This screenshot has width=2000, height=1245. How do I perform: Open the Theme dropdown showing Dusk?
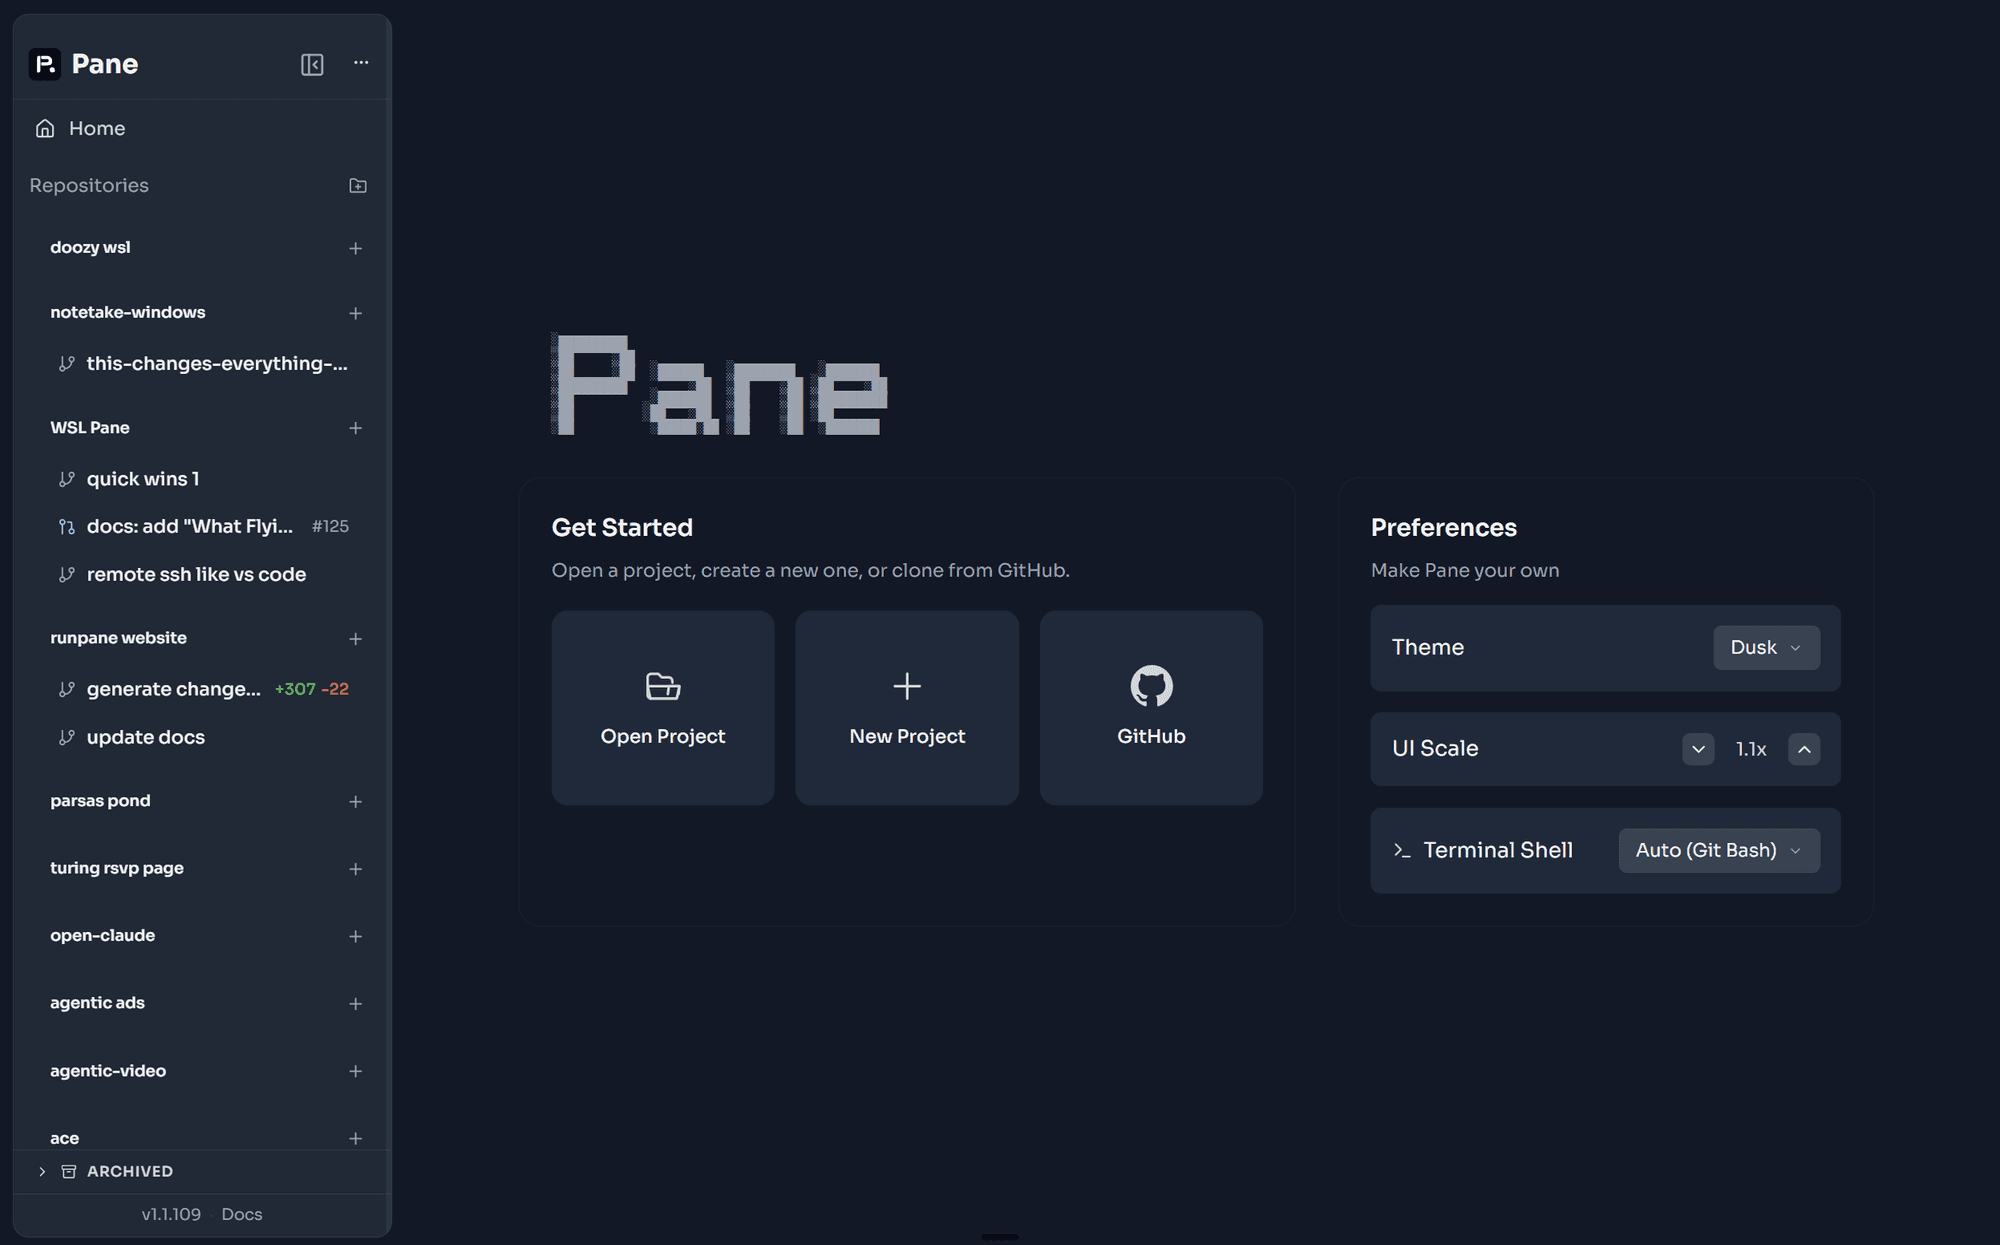[1765, 647]
